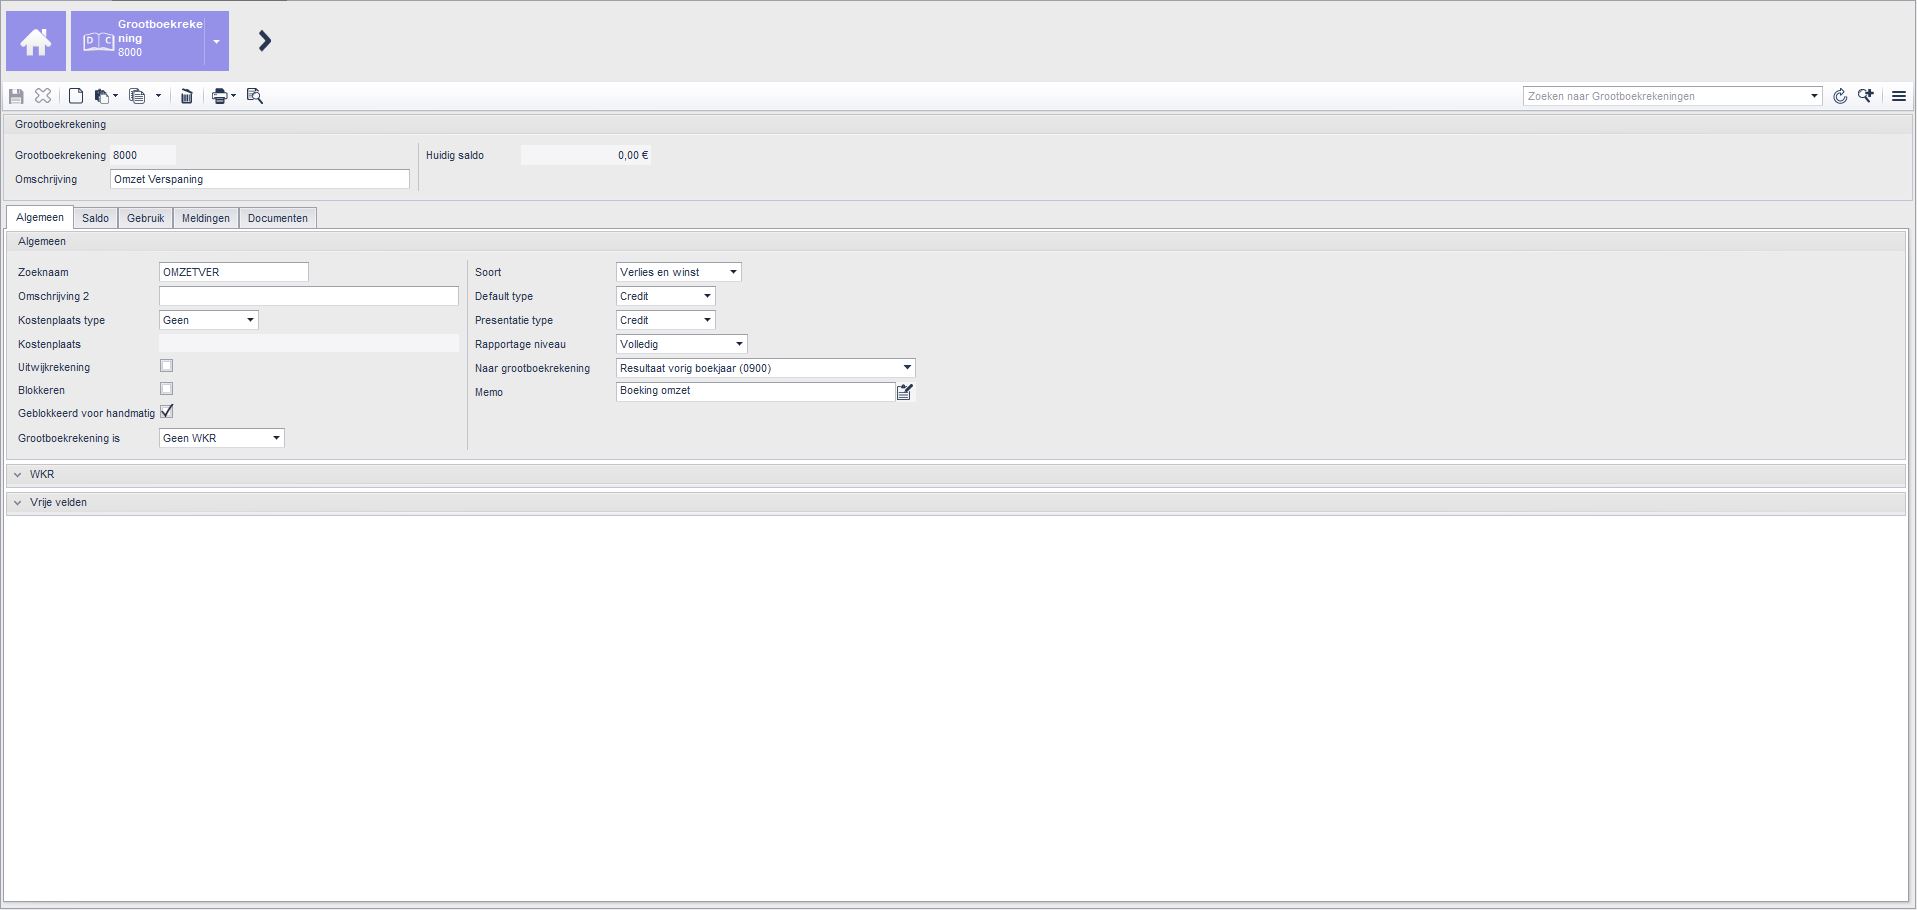This screenshot has height=910, width=1917.
Task: Switch to the Gebruik tab
Action: coord(145,218)
